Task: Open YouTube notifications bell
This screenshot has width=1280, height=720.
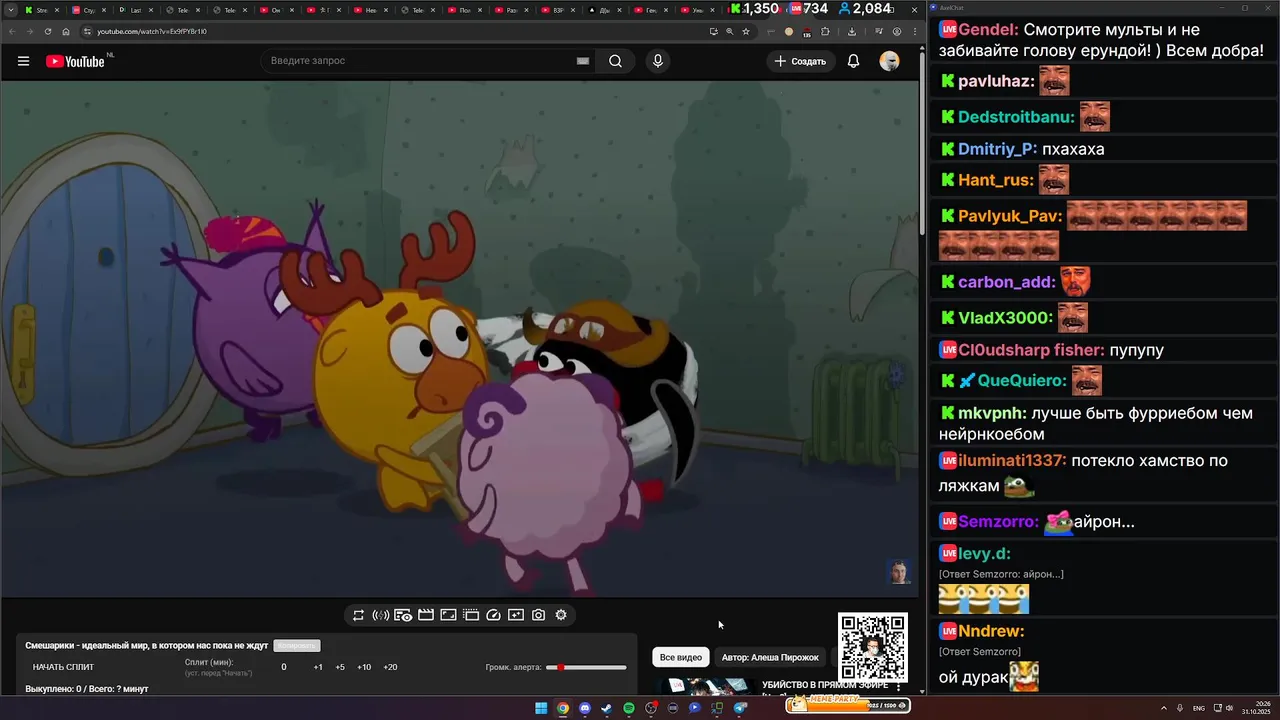Action: 853,61
